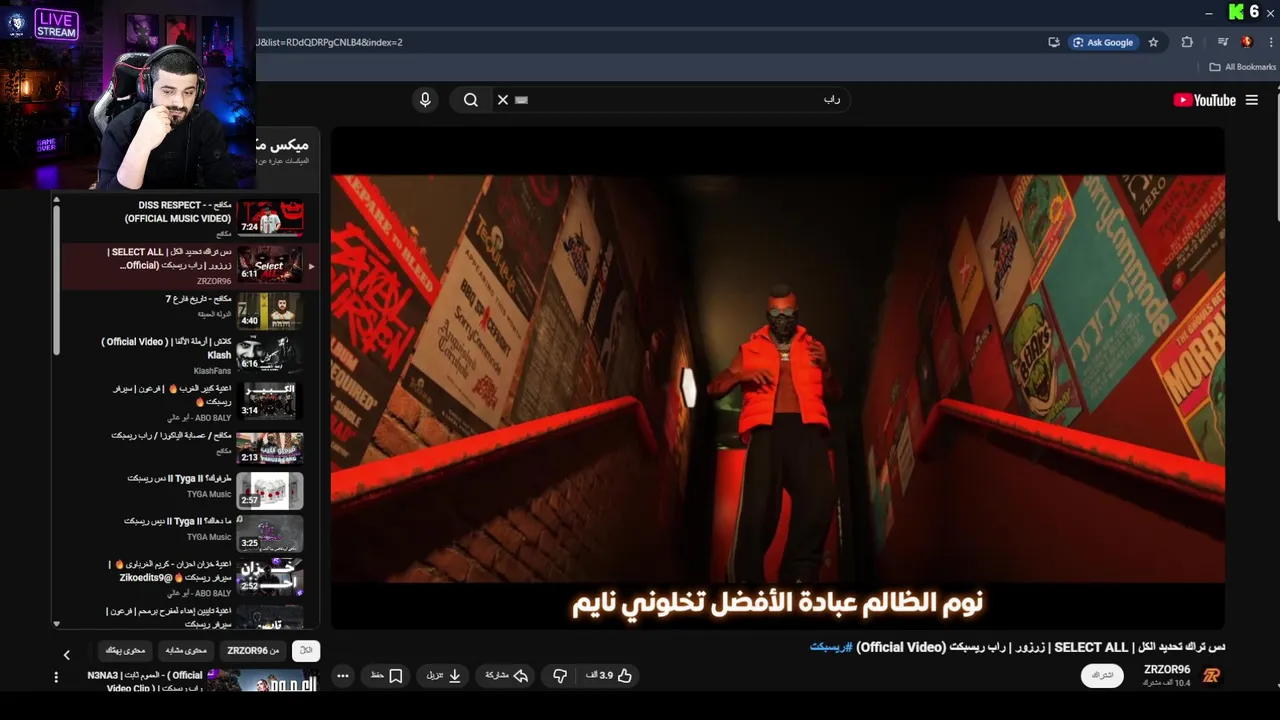Click the voice search microphone icon
This screenshot has width=1280, height=720.
click(x=425, y=100)
